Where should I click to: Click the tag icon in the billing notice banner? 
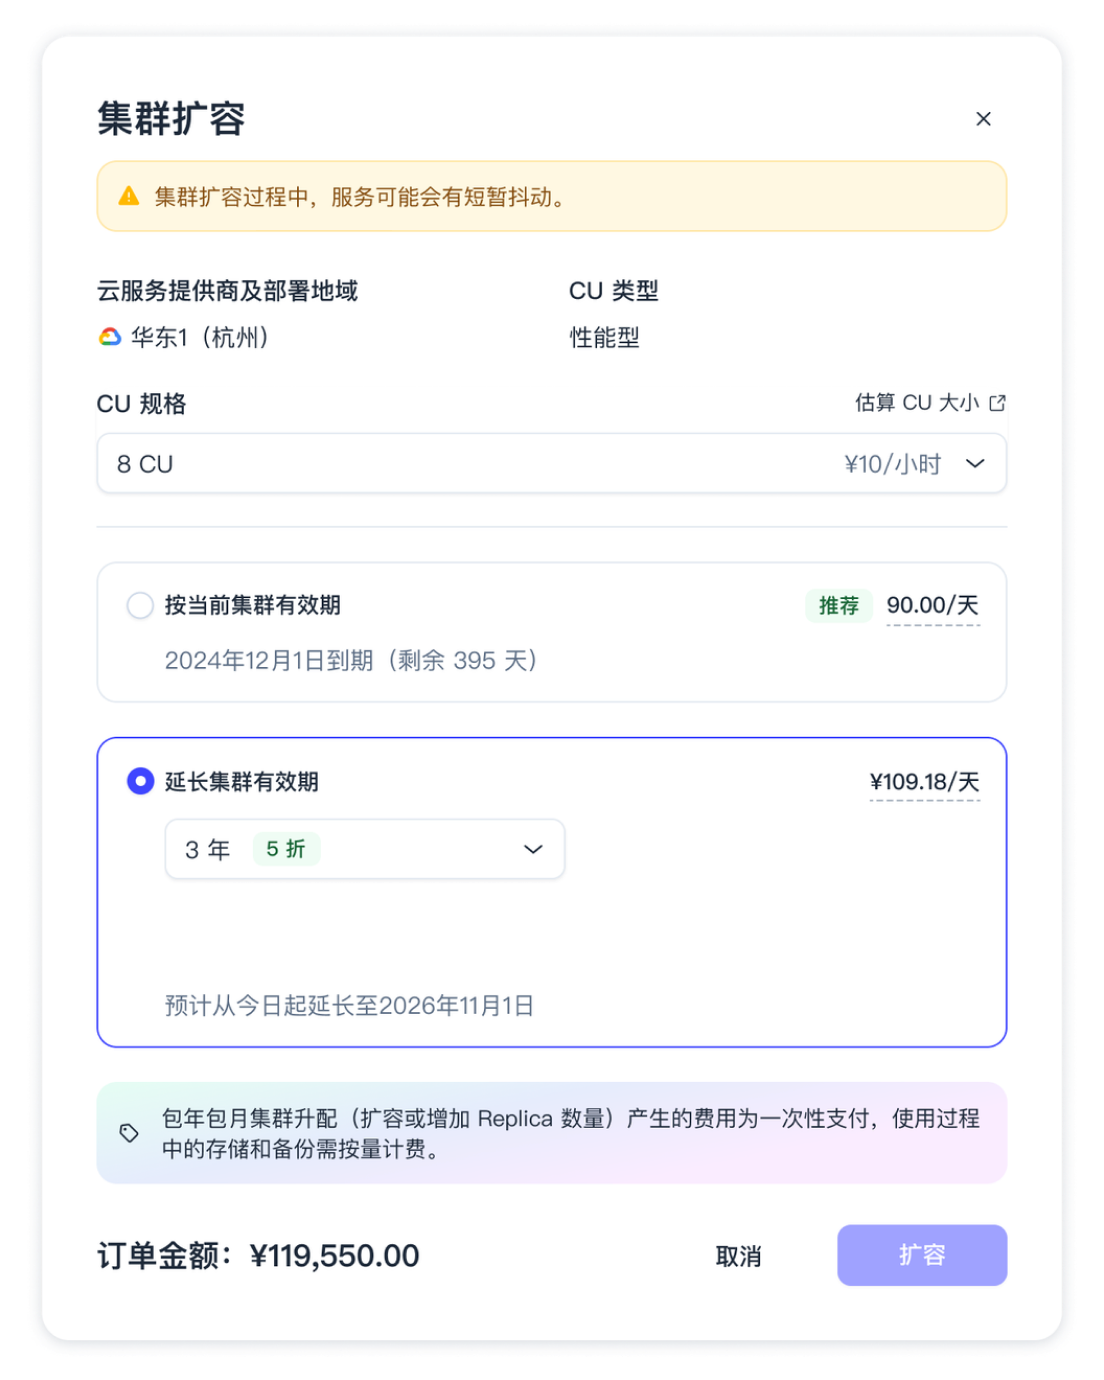pos(128,1132)
